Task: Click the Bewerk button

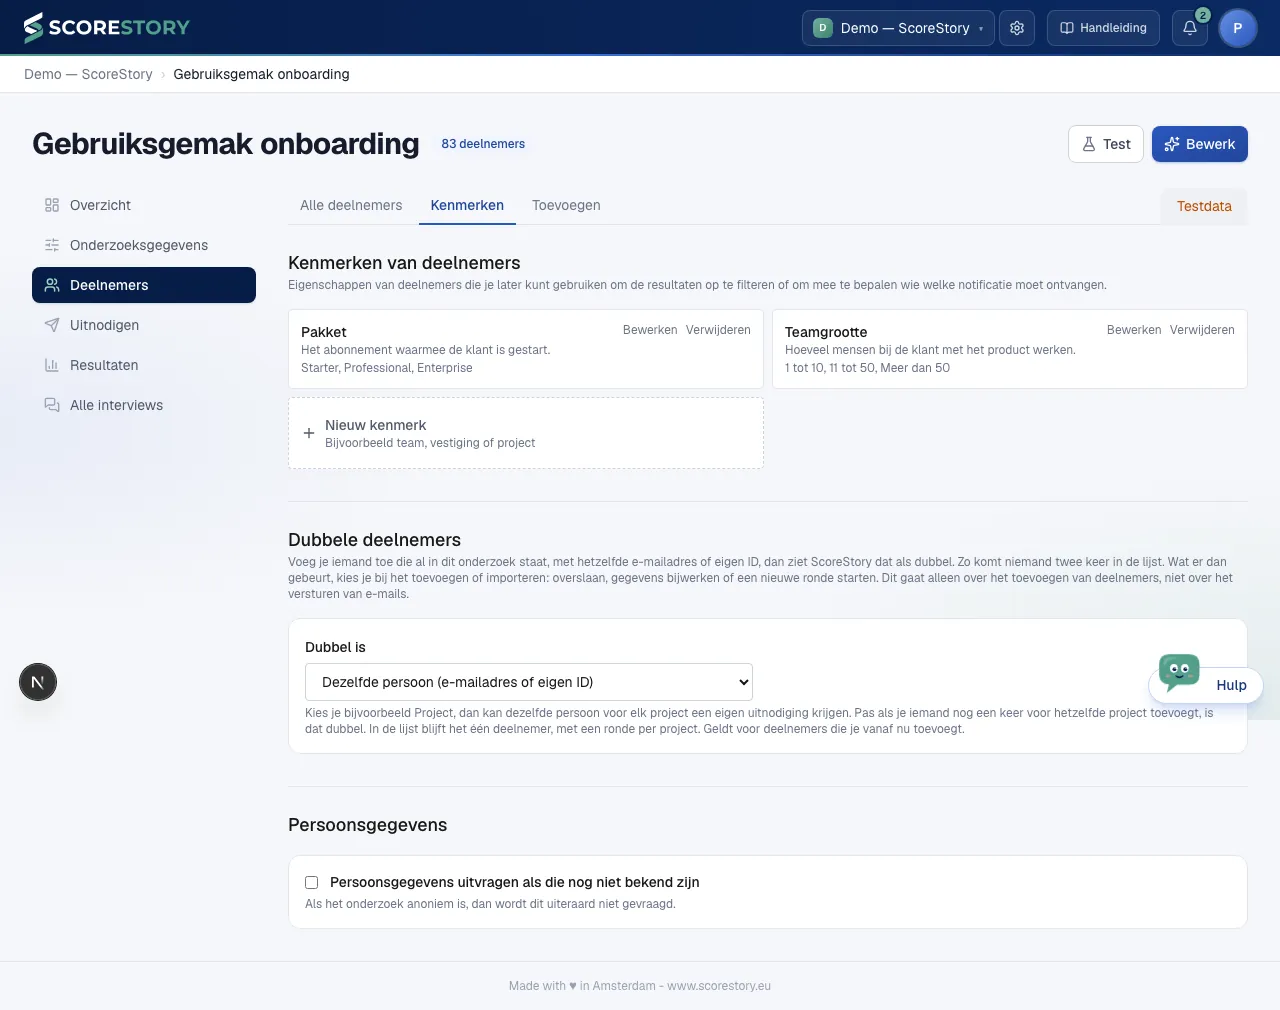Action: click(1200, 144)
